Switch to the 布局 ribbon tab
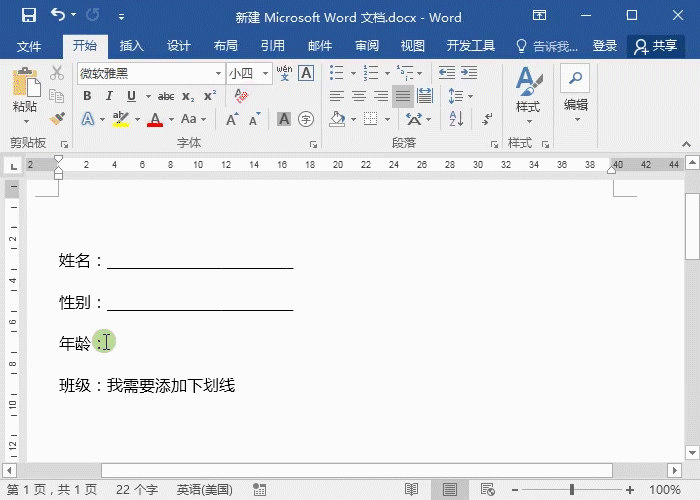The width and height of the screenshot is (700, 500). click(225, 46)
